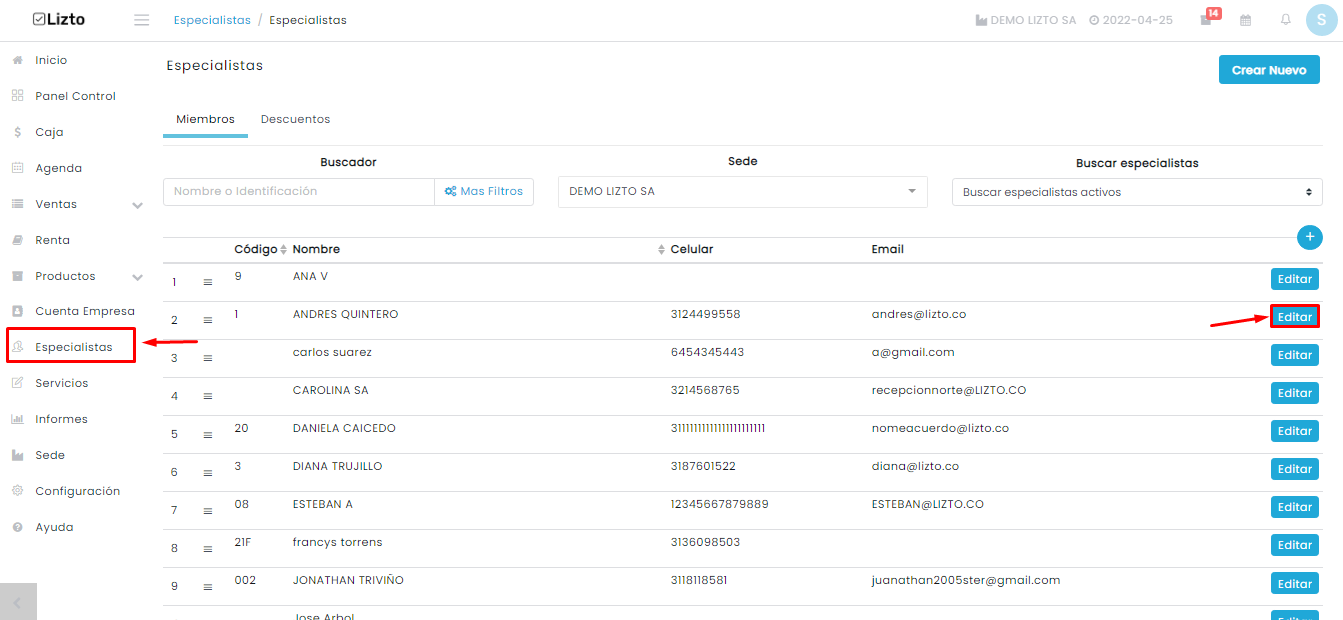
Task: Open Servicios in the sidebar menu
Action: 62,383
